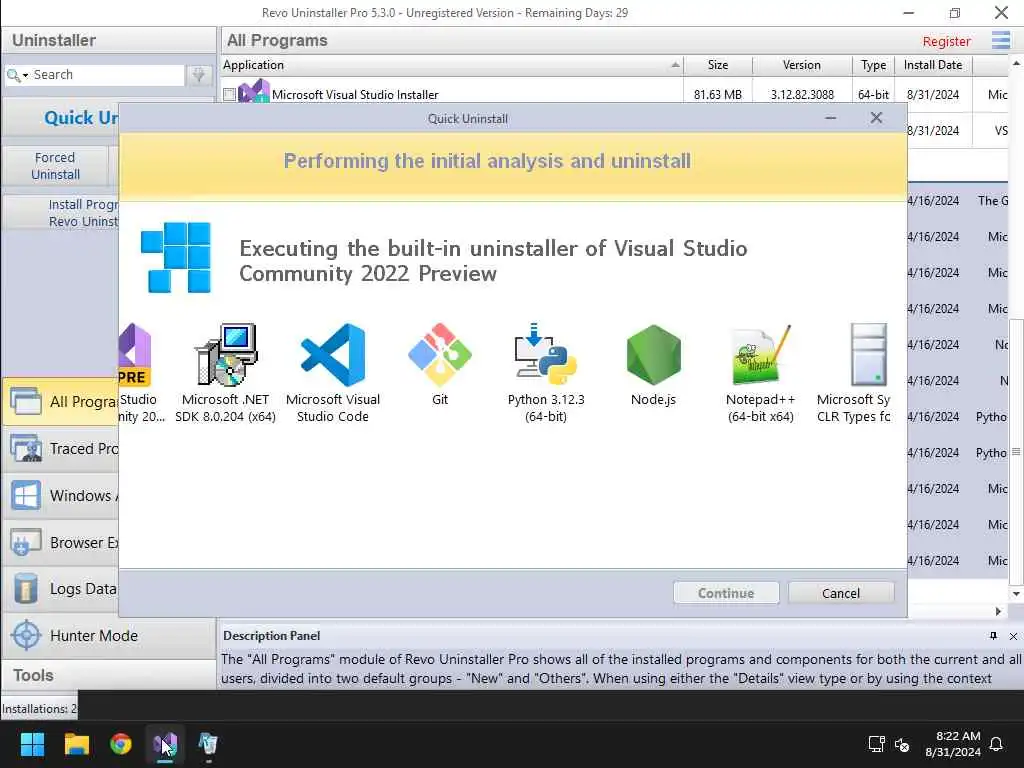Close the Quick Uninstall dialog
The width and height of the screenshot is (1024, 768).
(876, 118)
